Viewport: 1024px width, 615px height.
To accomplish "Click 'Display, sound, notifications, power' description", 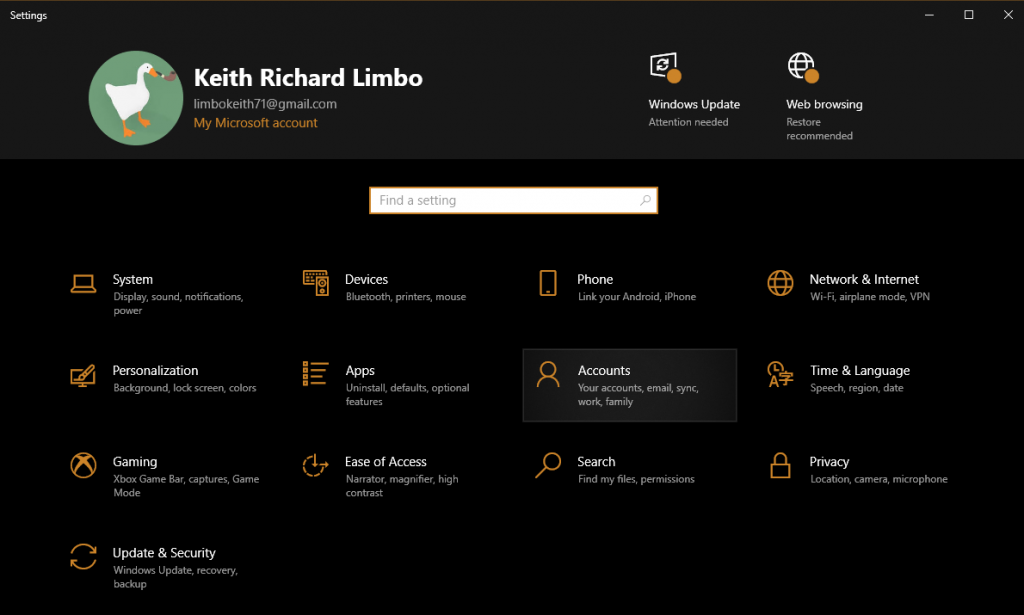I will click(x=178, y=304).
